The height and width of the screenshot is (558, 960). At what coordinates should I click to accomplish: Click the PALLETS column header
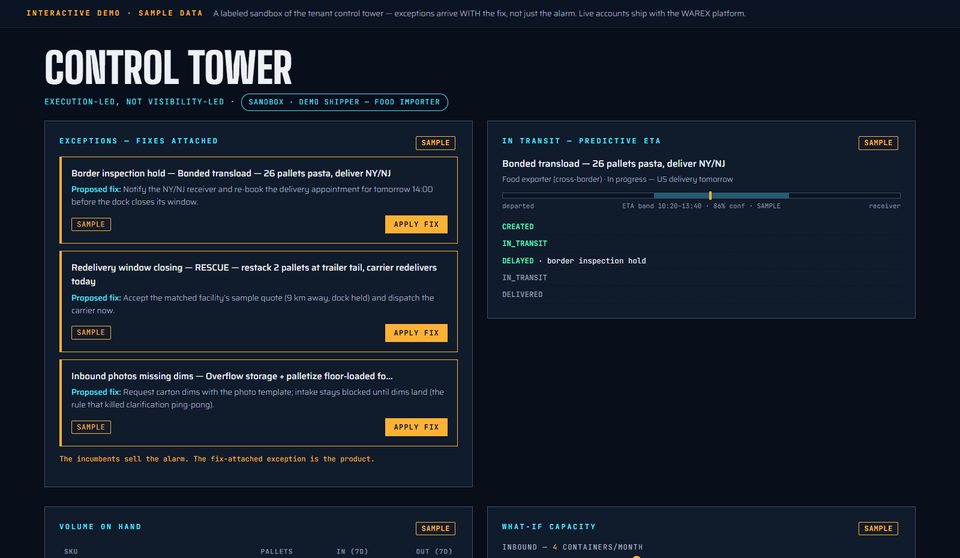click(277, 552)
